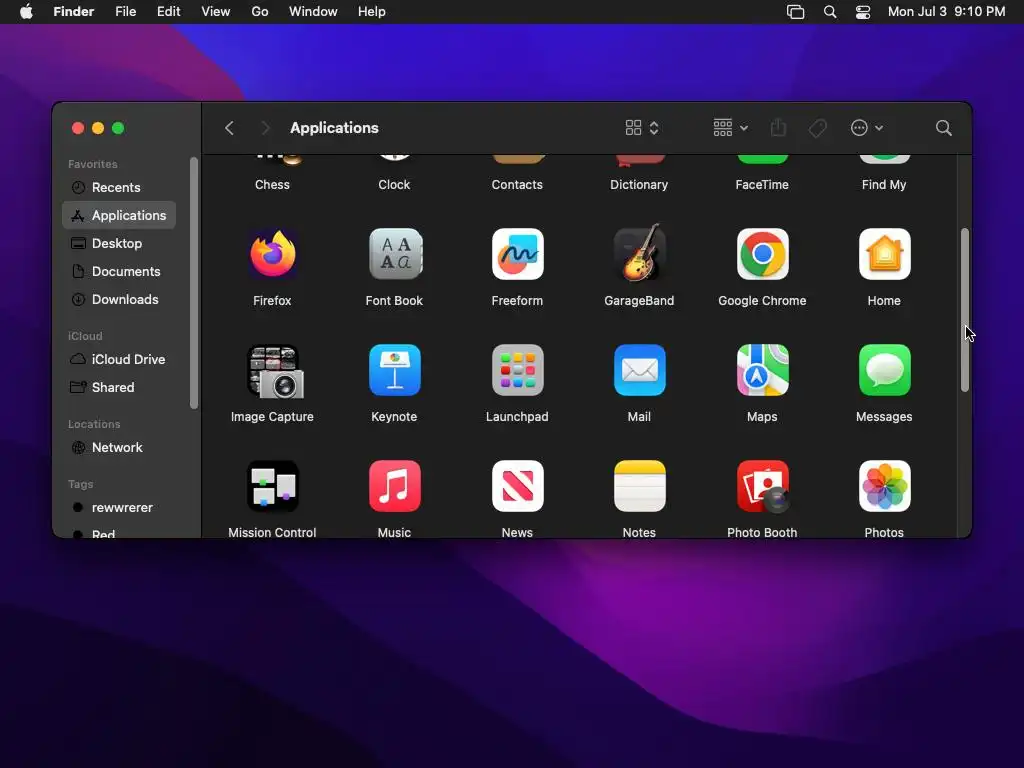
Task: Click the Dictionary label
Action: tap(639, 185)
